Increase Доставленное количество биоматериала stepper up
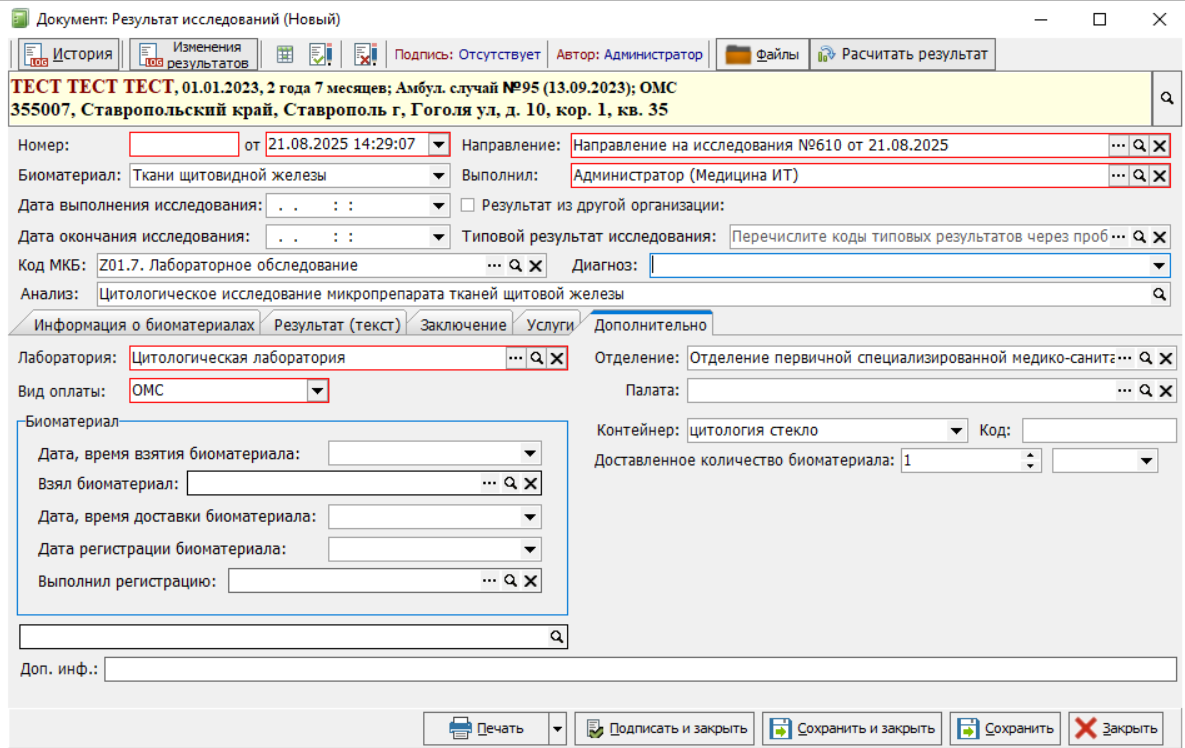The width and height of the screenshot is (1185, 748). [x=1030, y=456]
